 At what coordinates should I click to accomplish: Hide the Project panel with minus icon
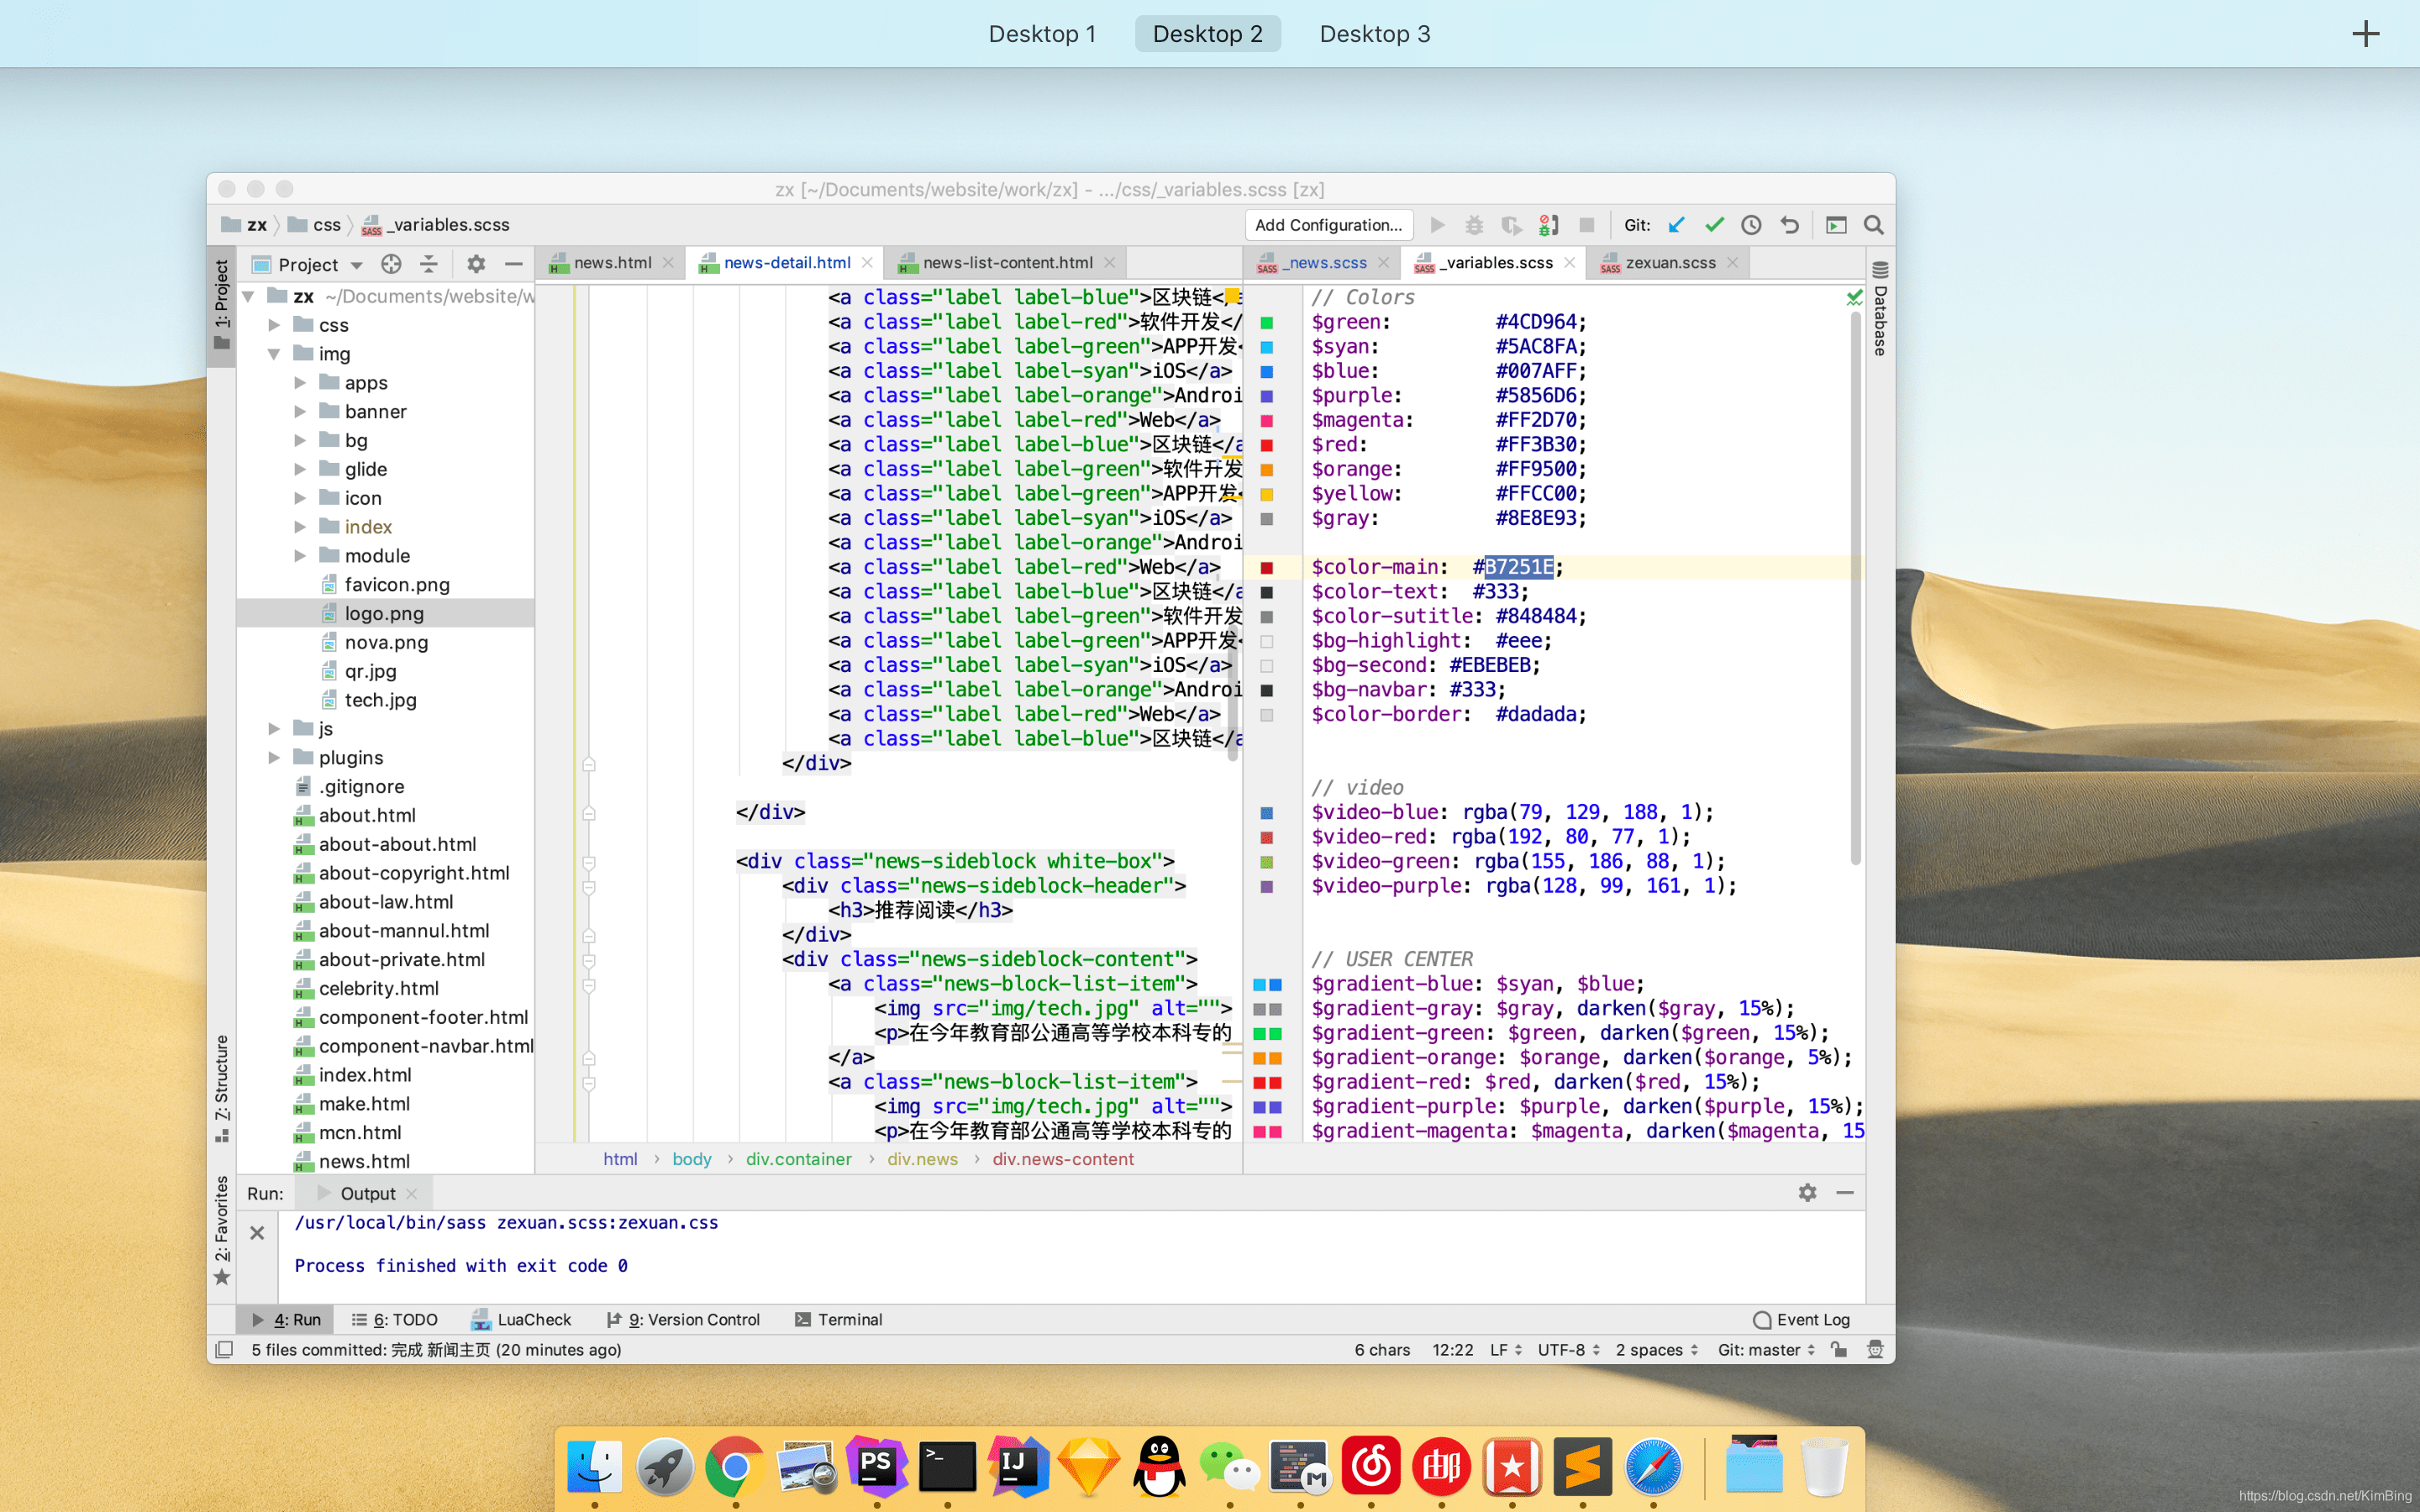514,264
